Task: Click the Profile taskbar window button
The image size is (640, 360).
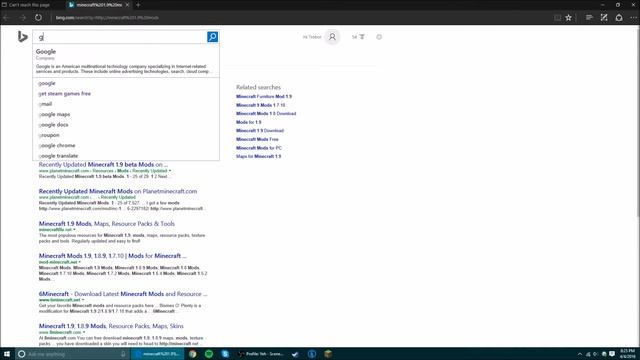Action: (x=261, y=354)
